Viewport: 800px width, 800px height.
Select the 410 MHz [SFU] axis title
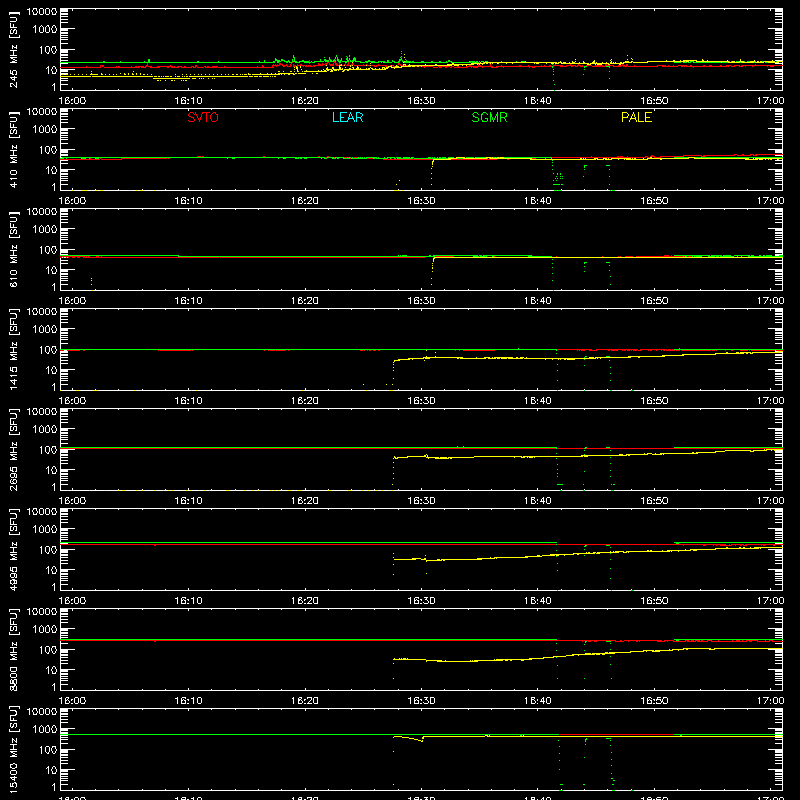14,149
